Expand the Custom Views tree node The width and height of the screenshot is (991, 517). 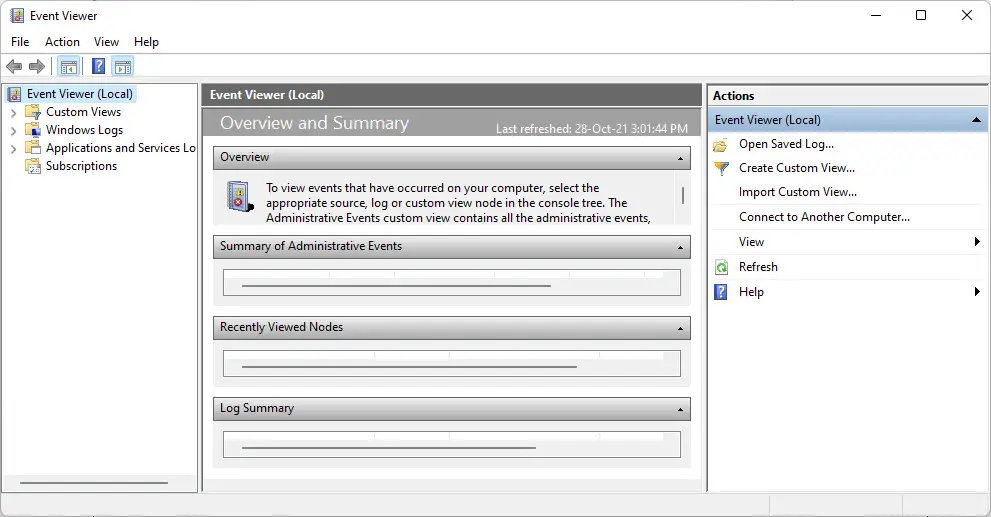tap(13, 113)
